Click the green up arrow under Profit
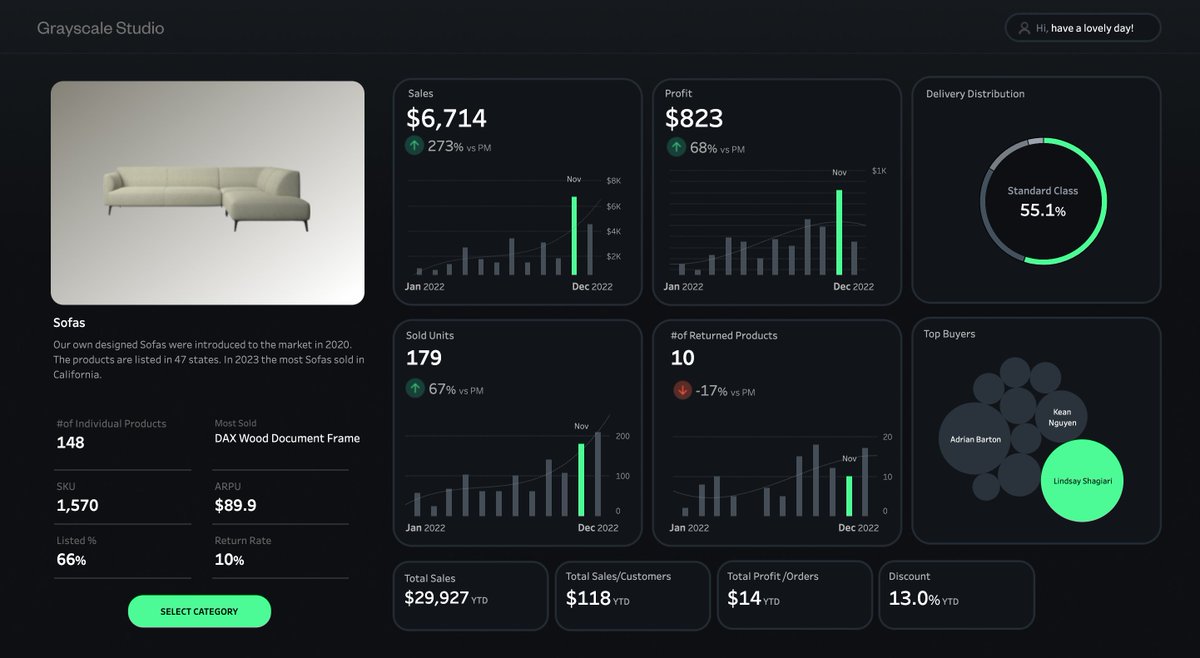Viewport: 1200px width, 658px height. tap(676, 147)
